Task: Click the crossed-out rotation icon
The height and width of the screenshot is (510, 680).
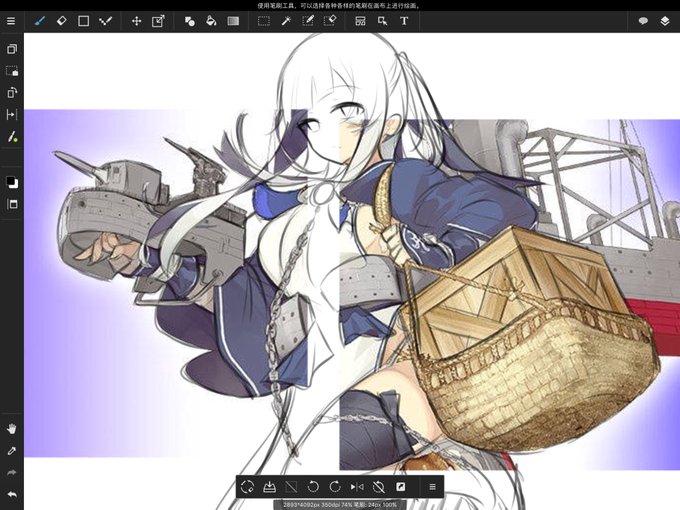Action: pyautogui.click(x=379, y=487)
